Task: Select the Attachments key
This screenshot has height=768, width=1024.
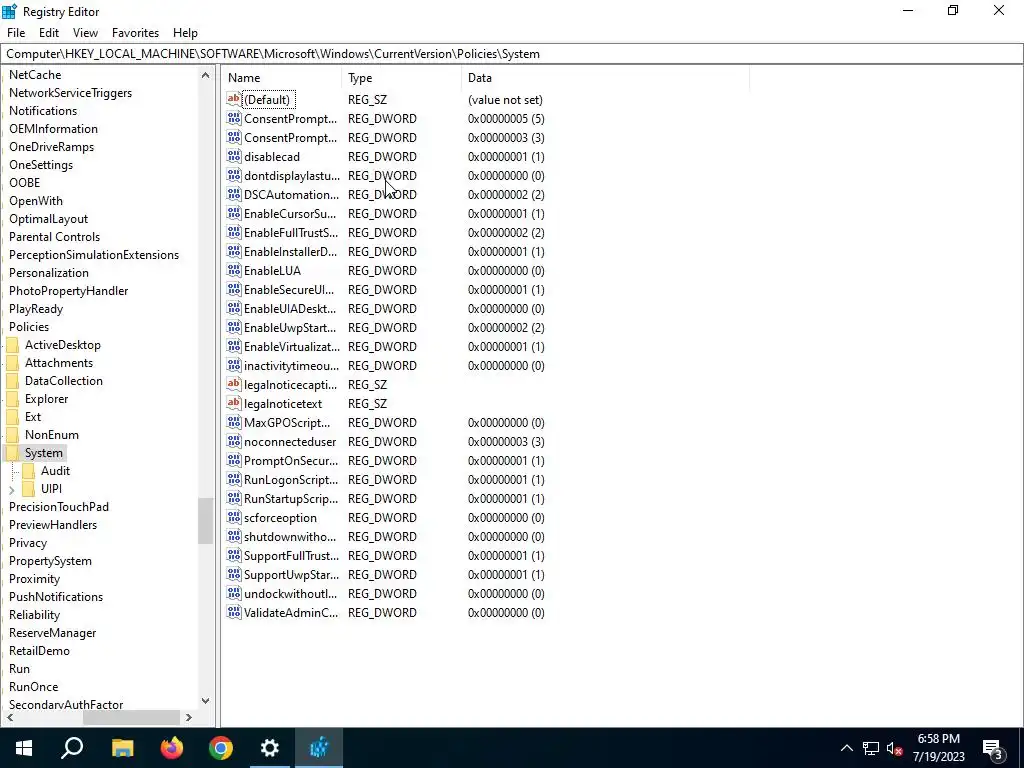Action: [59, 362]
